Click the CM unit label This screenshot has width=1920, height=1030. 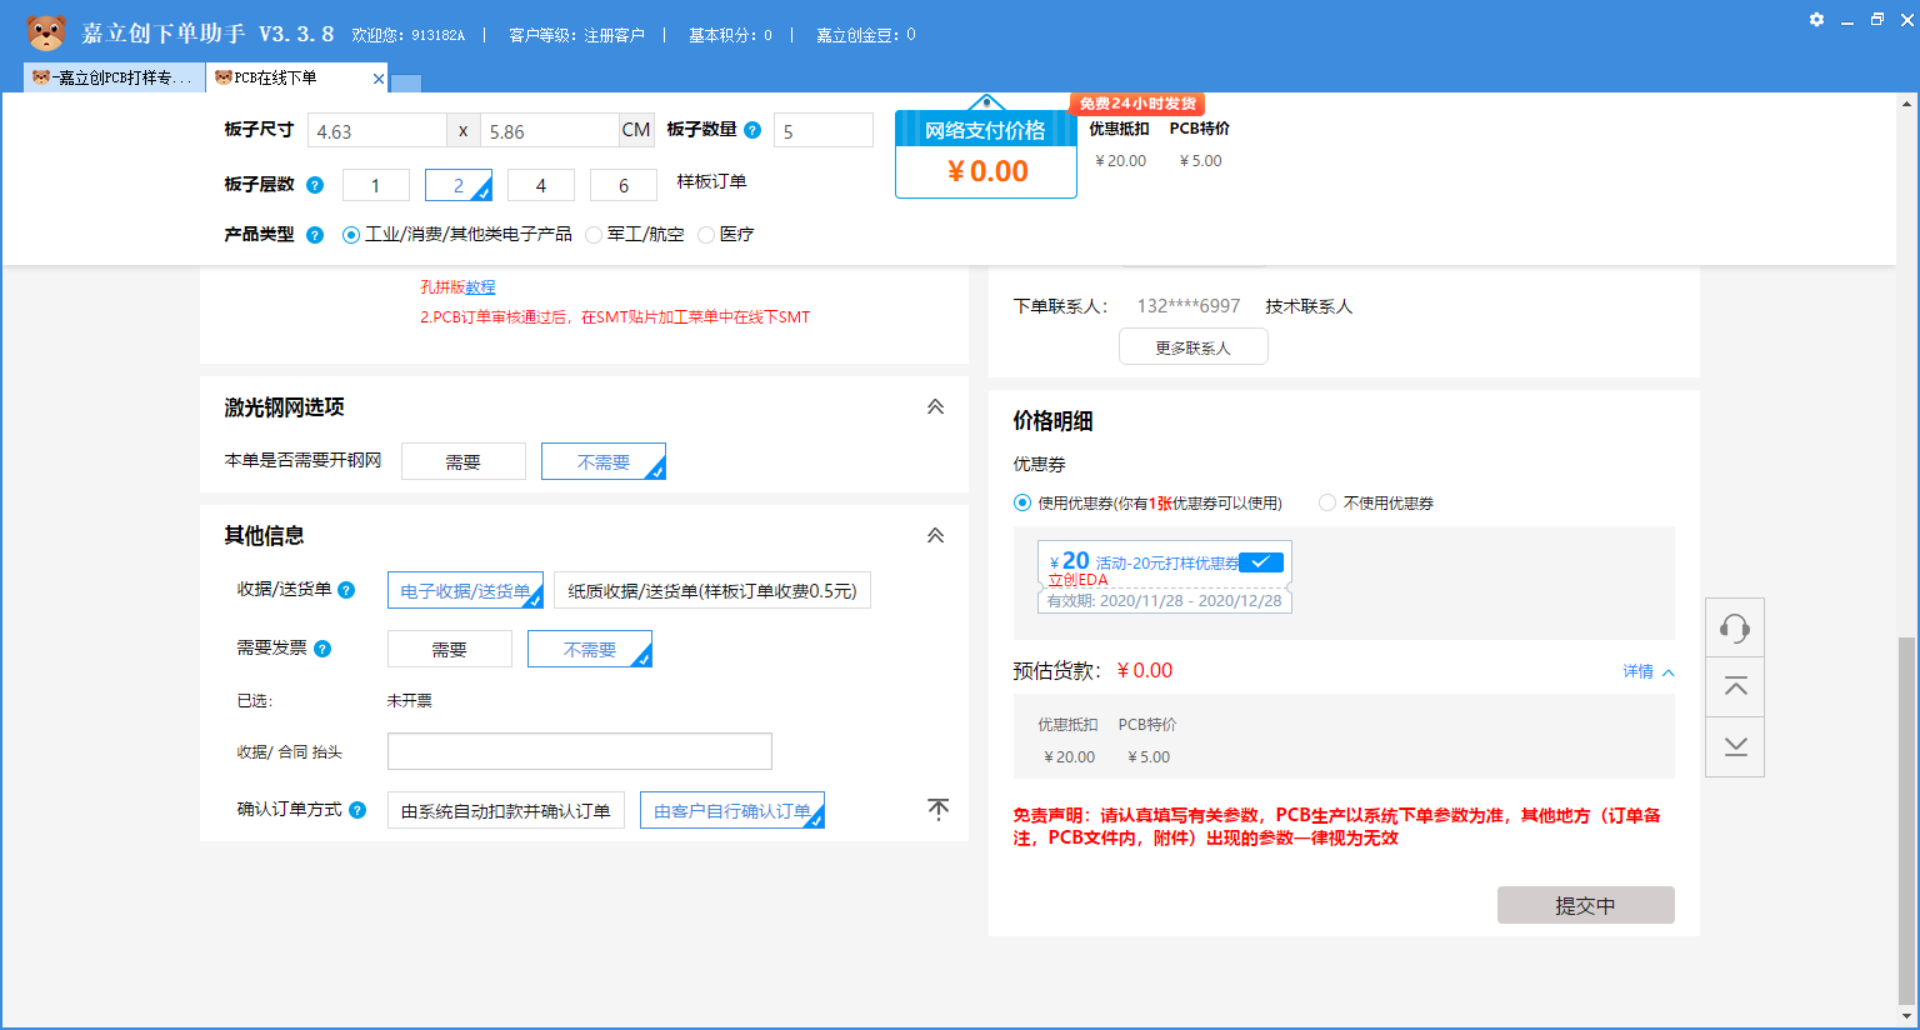(x=636, y=130)
